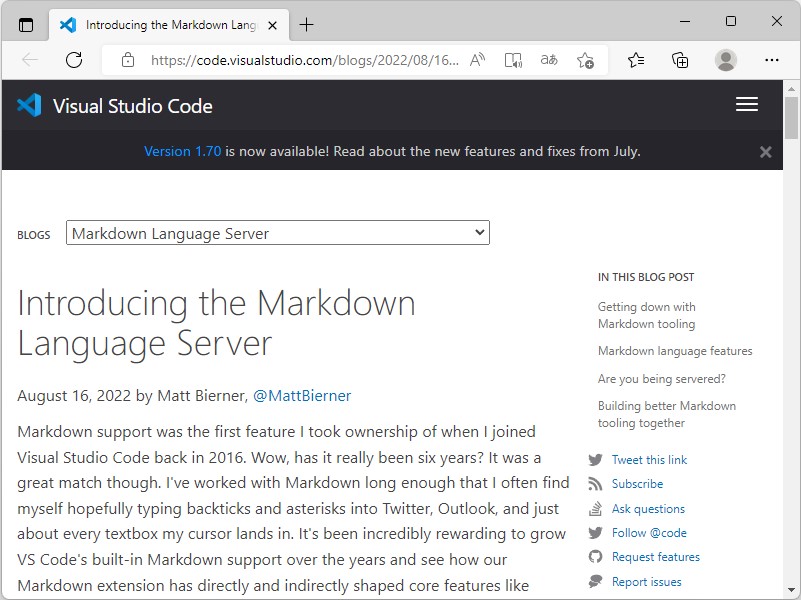Open the Visual Studio Code logo homepage
Viewport: 801px width, 600px height.
[28, 105]
